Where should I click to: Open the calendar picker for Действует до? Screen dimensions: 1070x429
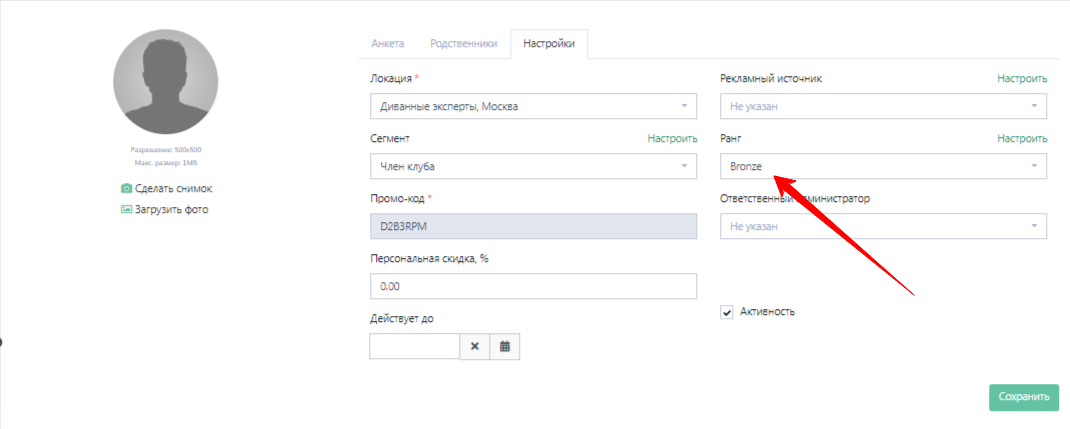click(505, 346)
